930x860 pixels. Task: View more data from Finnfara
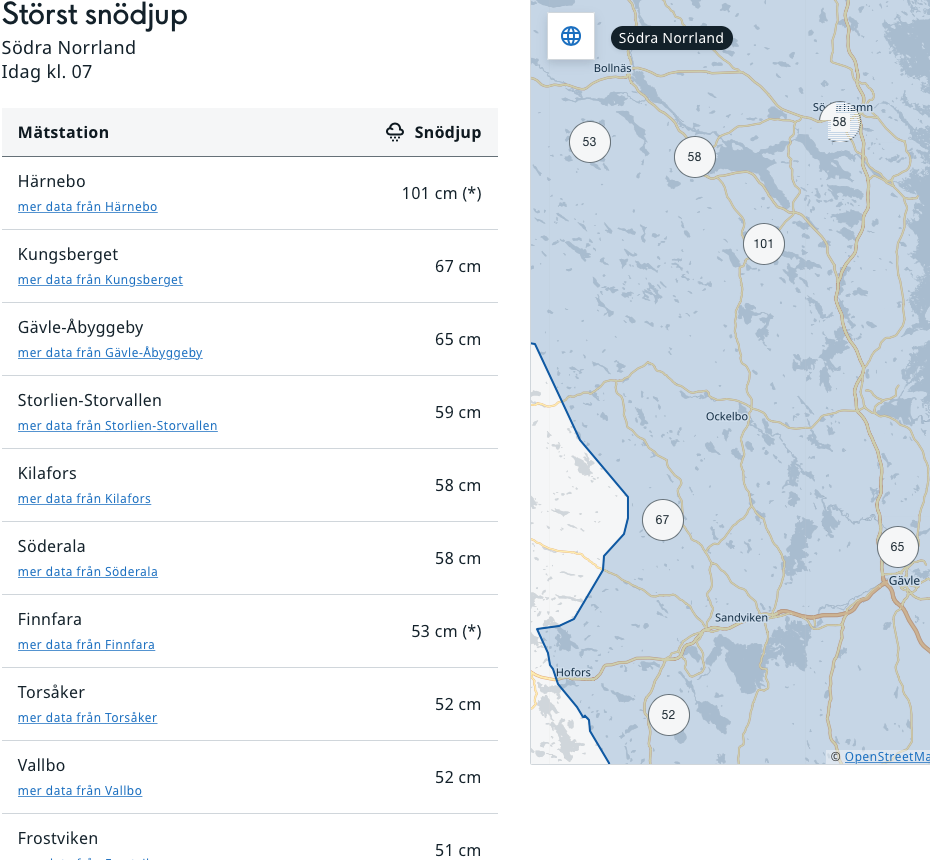point(86,645)
